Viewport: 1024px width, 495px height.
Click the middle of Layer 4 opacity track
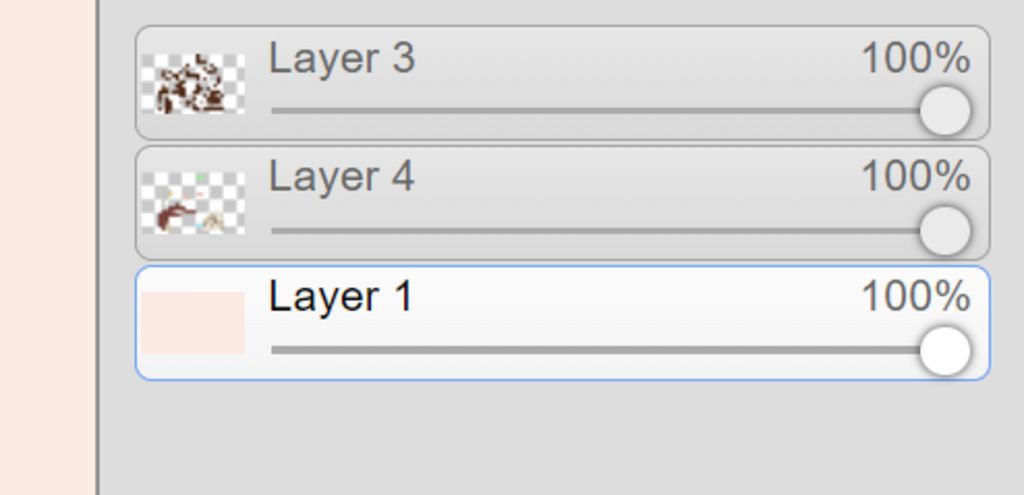coord(596,231)
